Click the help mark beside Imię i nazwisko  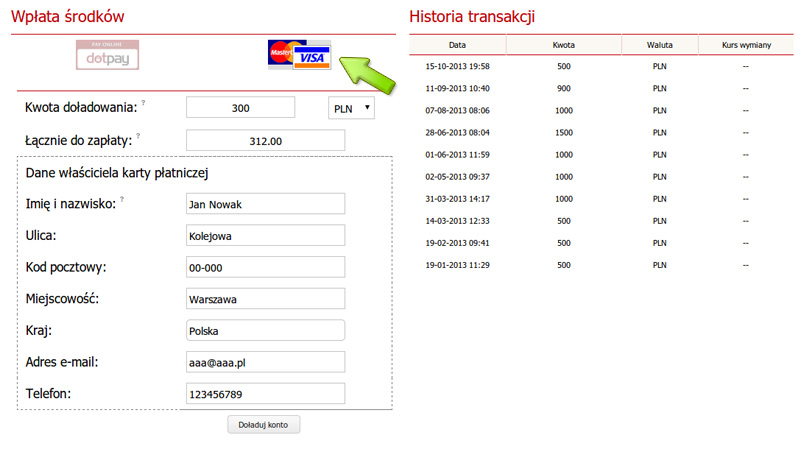pos(122,200)
